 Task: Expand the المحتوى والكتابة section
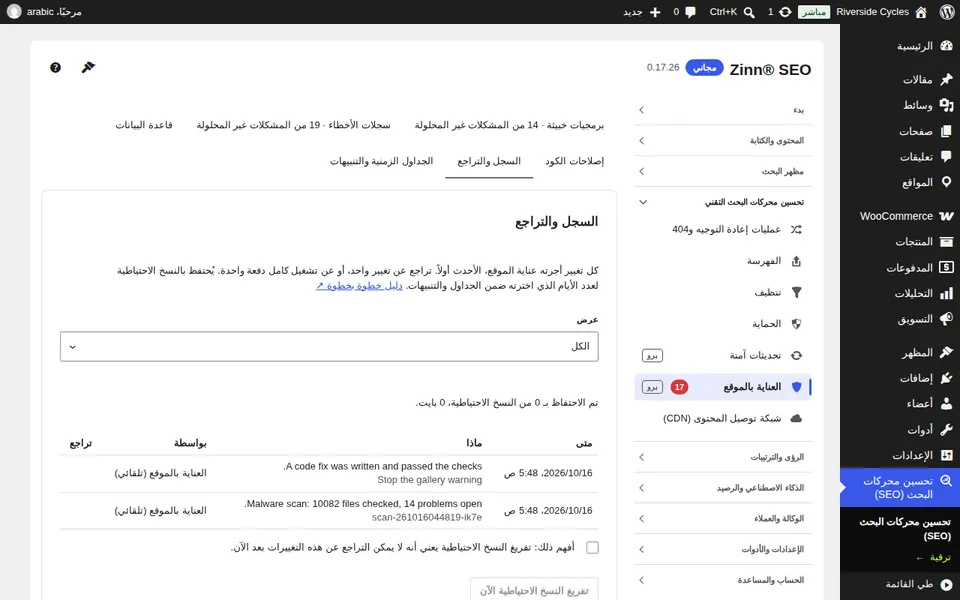[x=723, y=140]
